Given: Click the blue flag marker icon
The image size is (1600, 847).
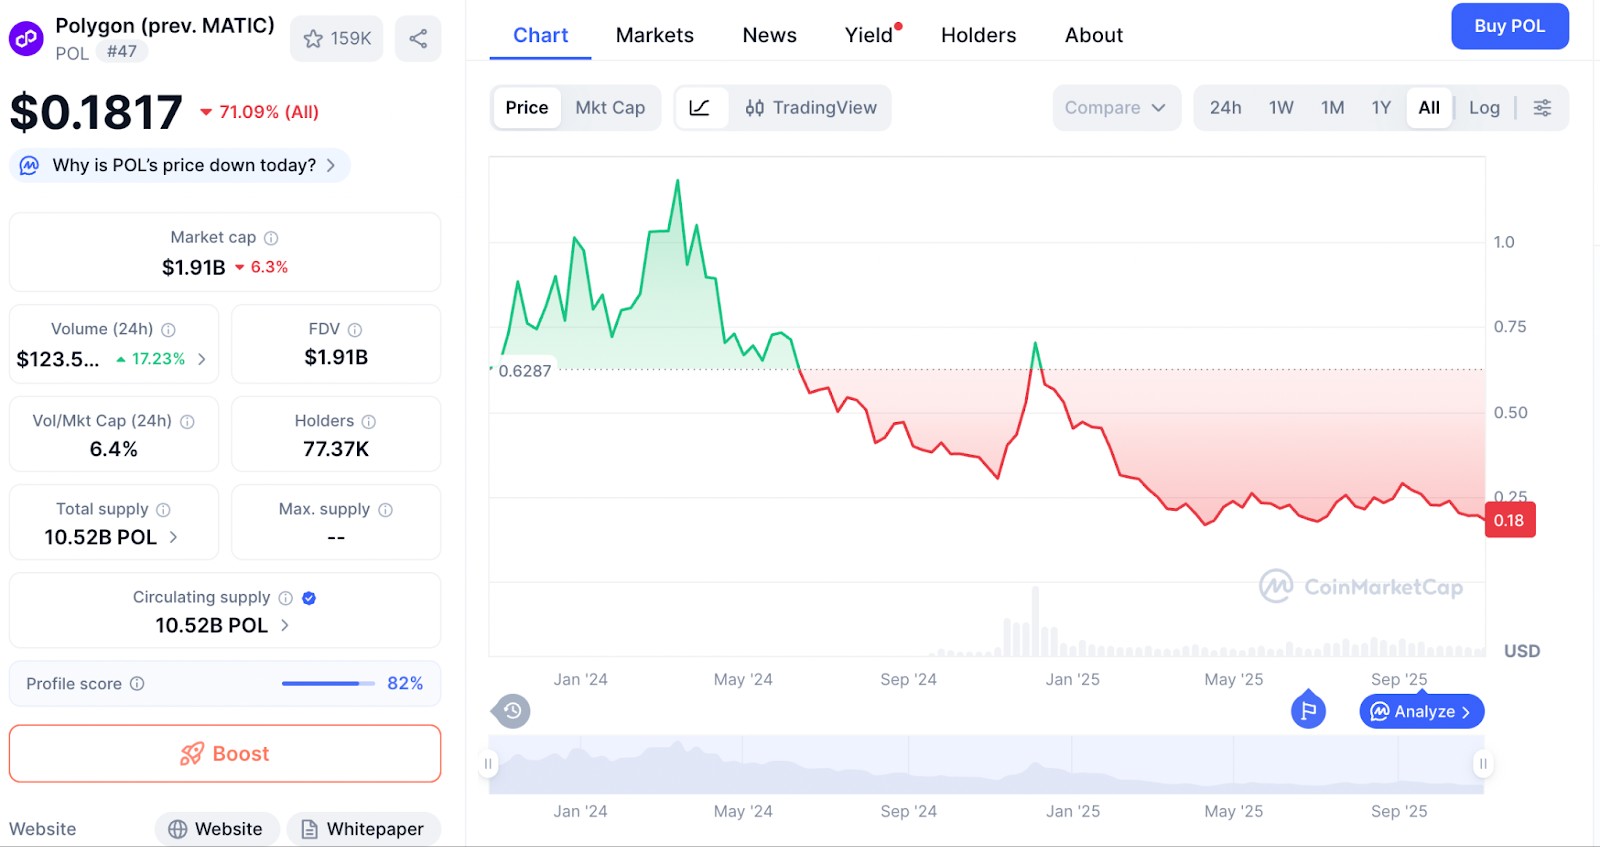Looking at the screenshot, I should (x=1308, y=711).
